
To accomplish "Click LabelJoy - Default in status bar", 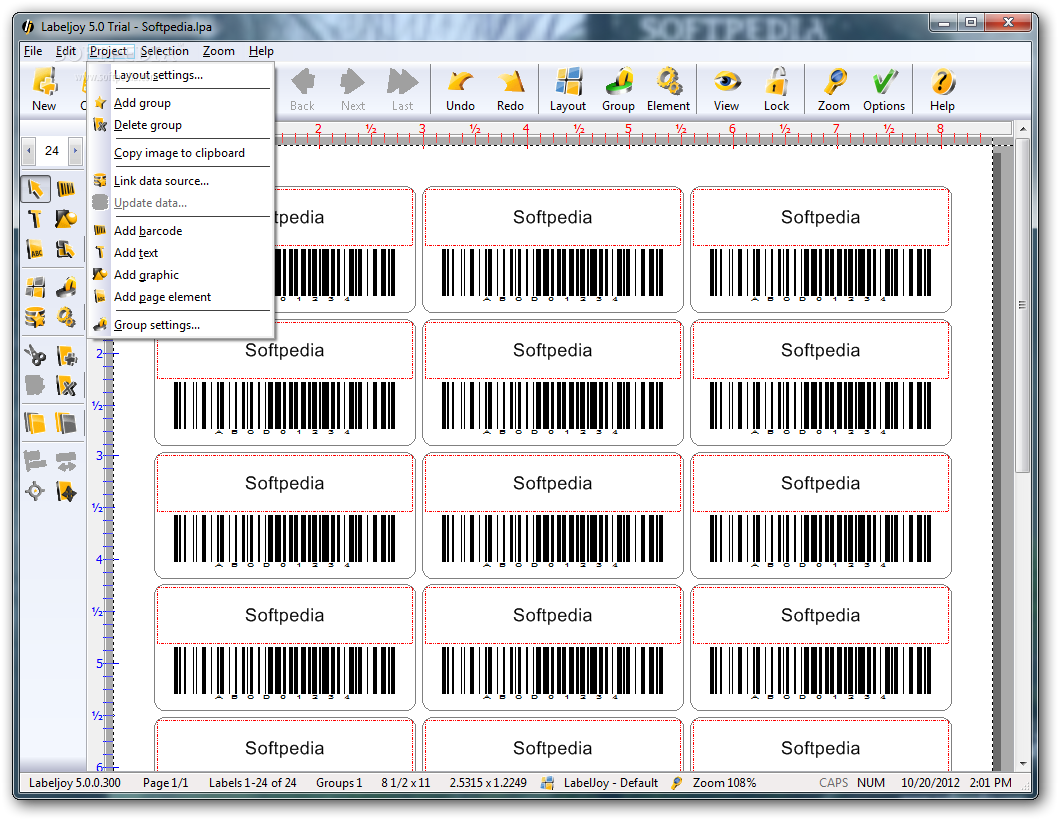I will click(611, 782).
